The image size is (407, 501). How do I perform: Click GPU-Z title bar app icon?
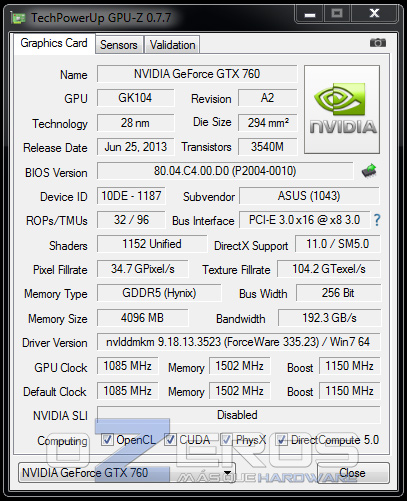(18, 18)
